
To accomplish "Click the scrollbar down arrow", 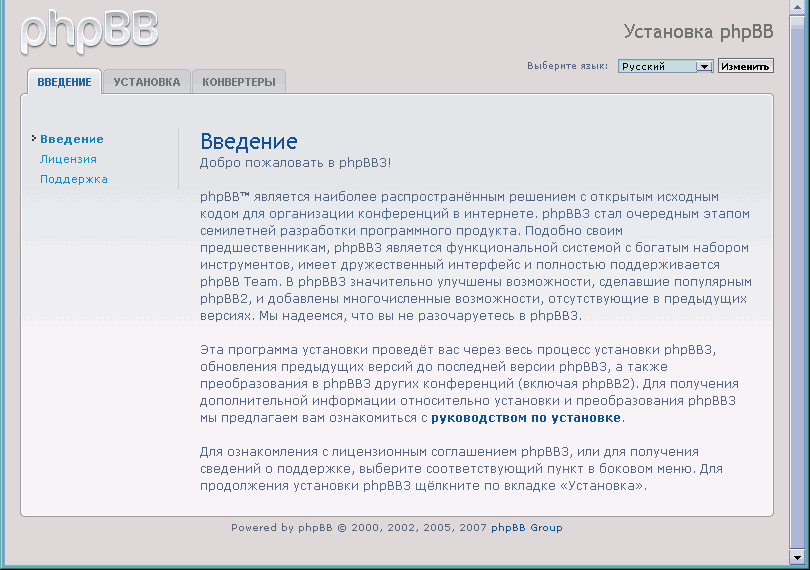I will click(798, 556).
